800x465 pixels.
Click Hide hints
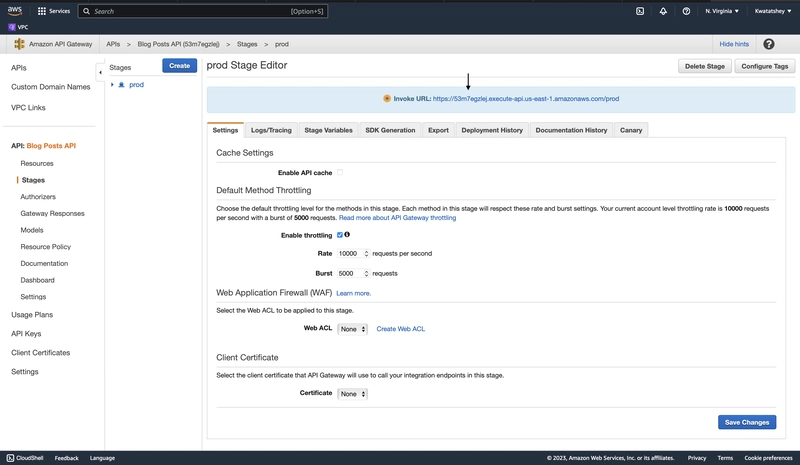tap(734, 44)
